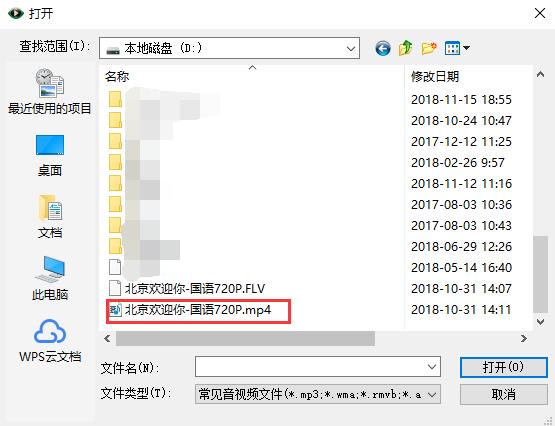The height and width of the screenshot is (426, 555).
Task: Sort by 修改日期 column header
Action: click(x=435, y=76)
